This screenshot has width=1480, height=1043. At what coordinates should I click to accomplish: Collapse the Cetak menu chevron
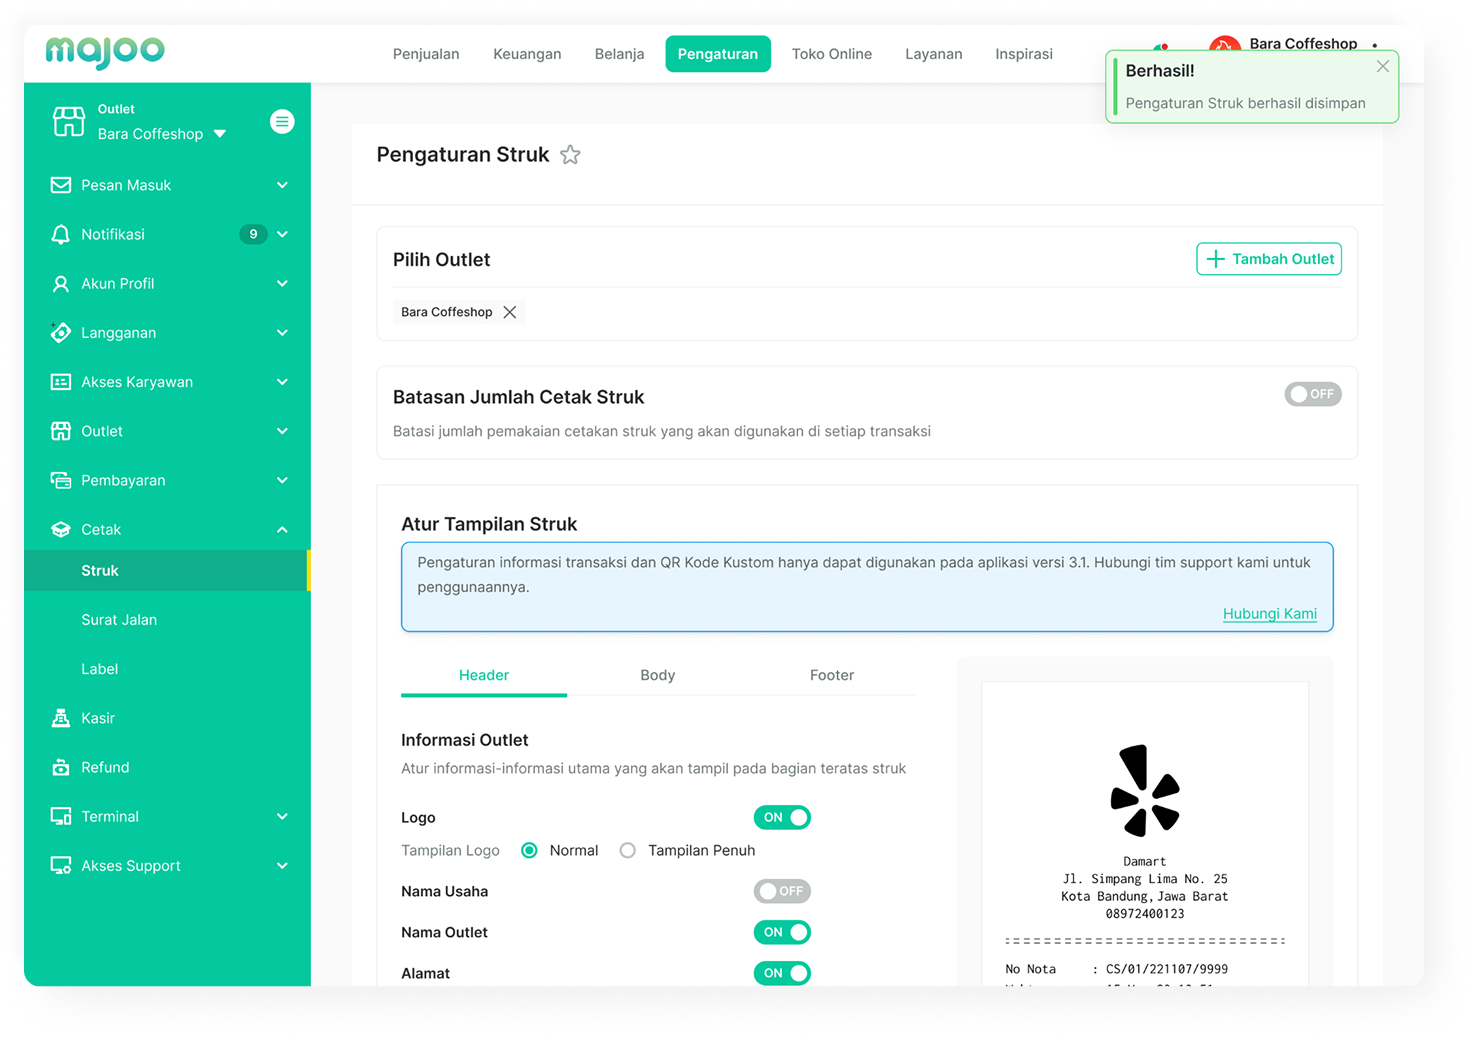[282, 529]
